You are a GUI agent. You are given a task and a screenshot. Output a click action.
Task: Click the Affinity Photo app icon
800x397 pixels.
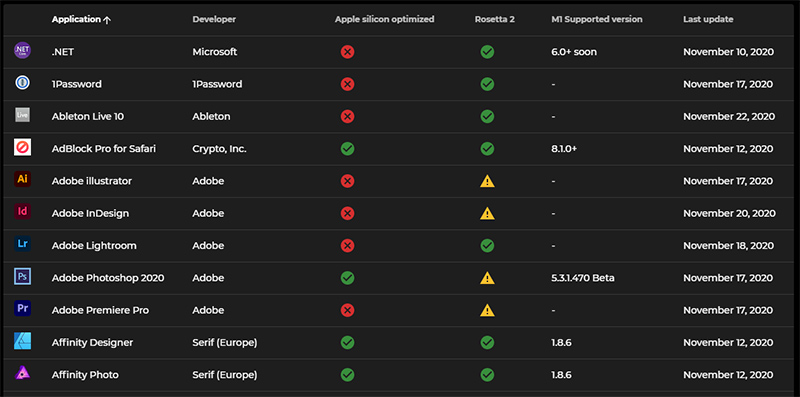point(22,373)
